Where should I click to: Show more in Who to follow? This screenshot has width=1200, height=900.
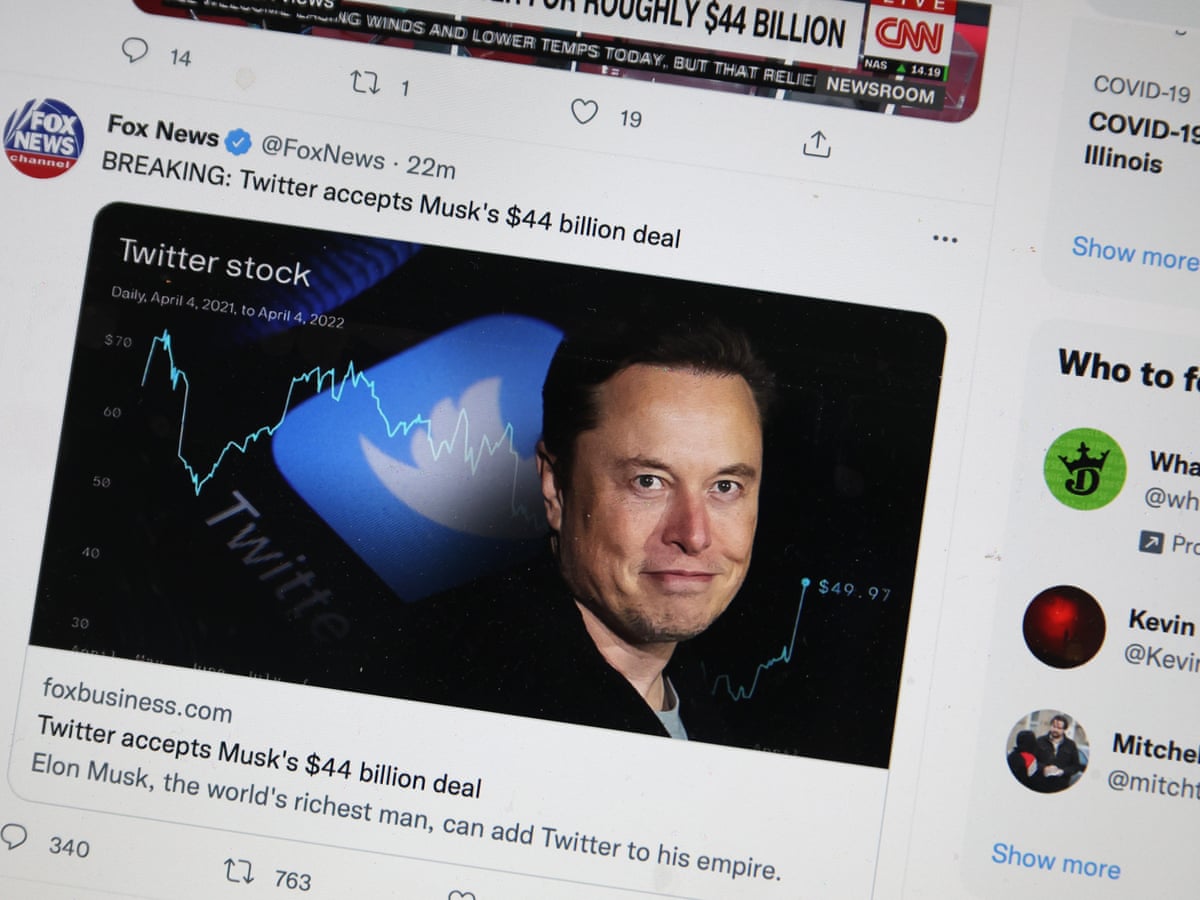pos(1056,861)
